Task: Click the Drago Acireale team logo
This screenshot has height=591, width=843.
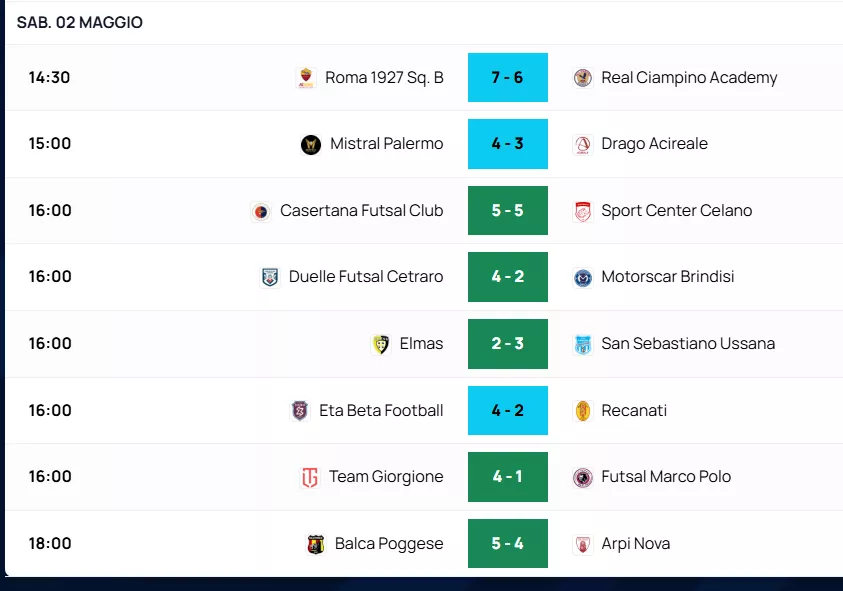Action: [583, 144]
